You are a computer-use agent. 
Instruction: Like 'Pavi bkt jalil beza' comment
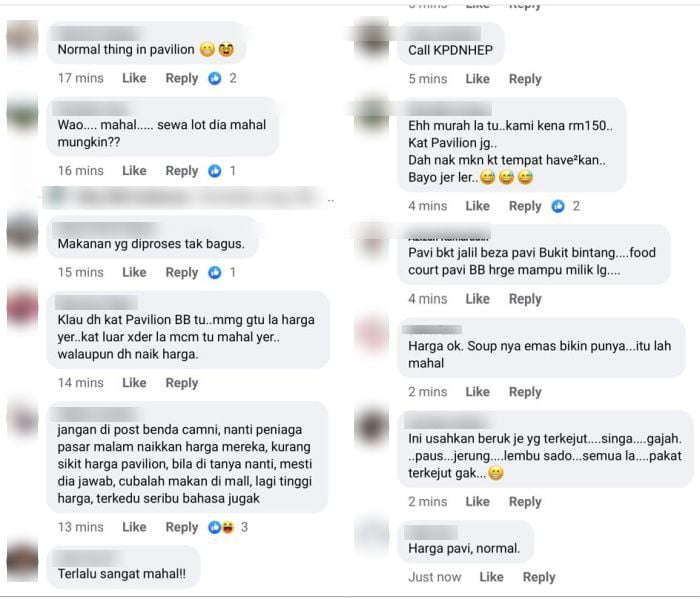coord(478,299)
